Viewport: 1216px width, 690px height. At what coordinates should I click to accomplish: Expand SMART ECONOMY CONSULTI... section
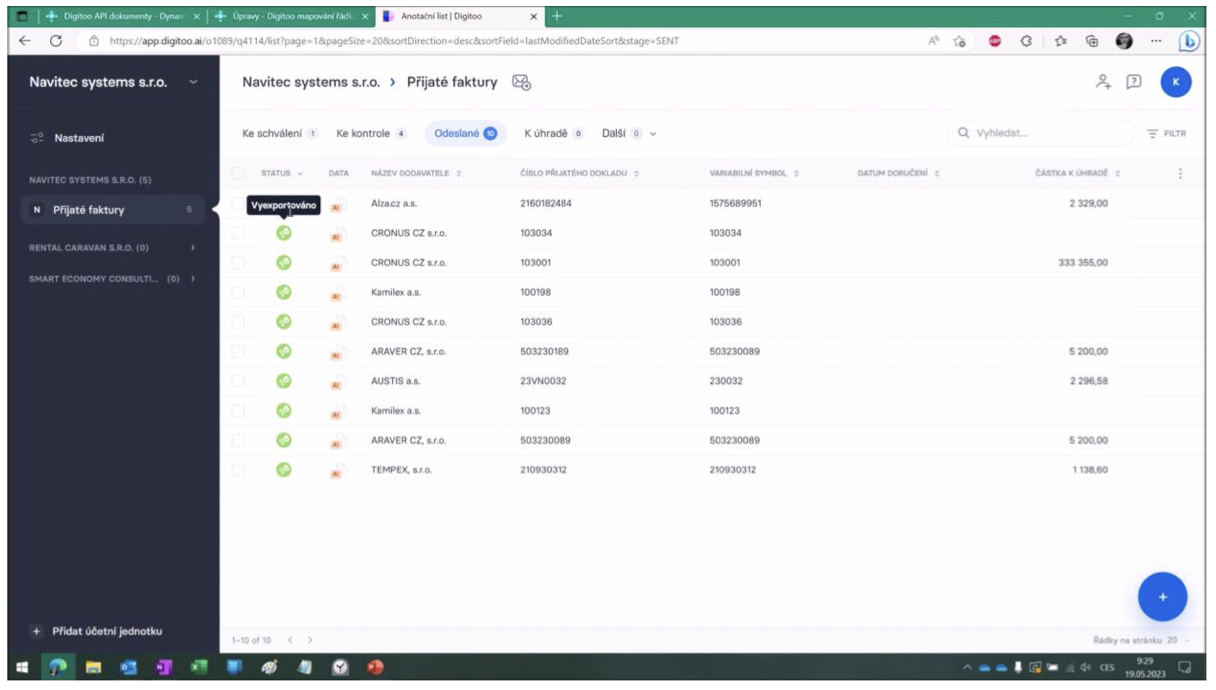pos(193,279)
